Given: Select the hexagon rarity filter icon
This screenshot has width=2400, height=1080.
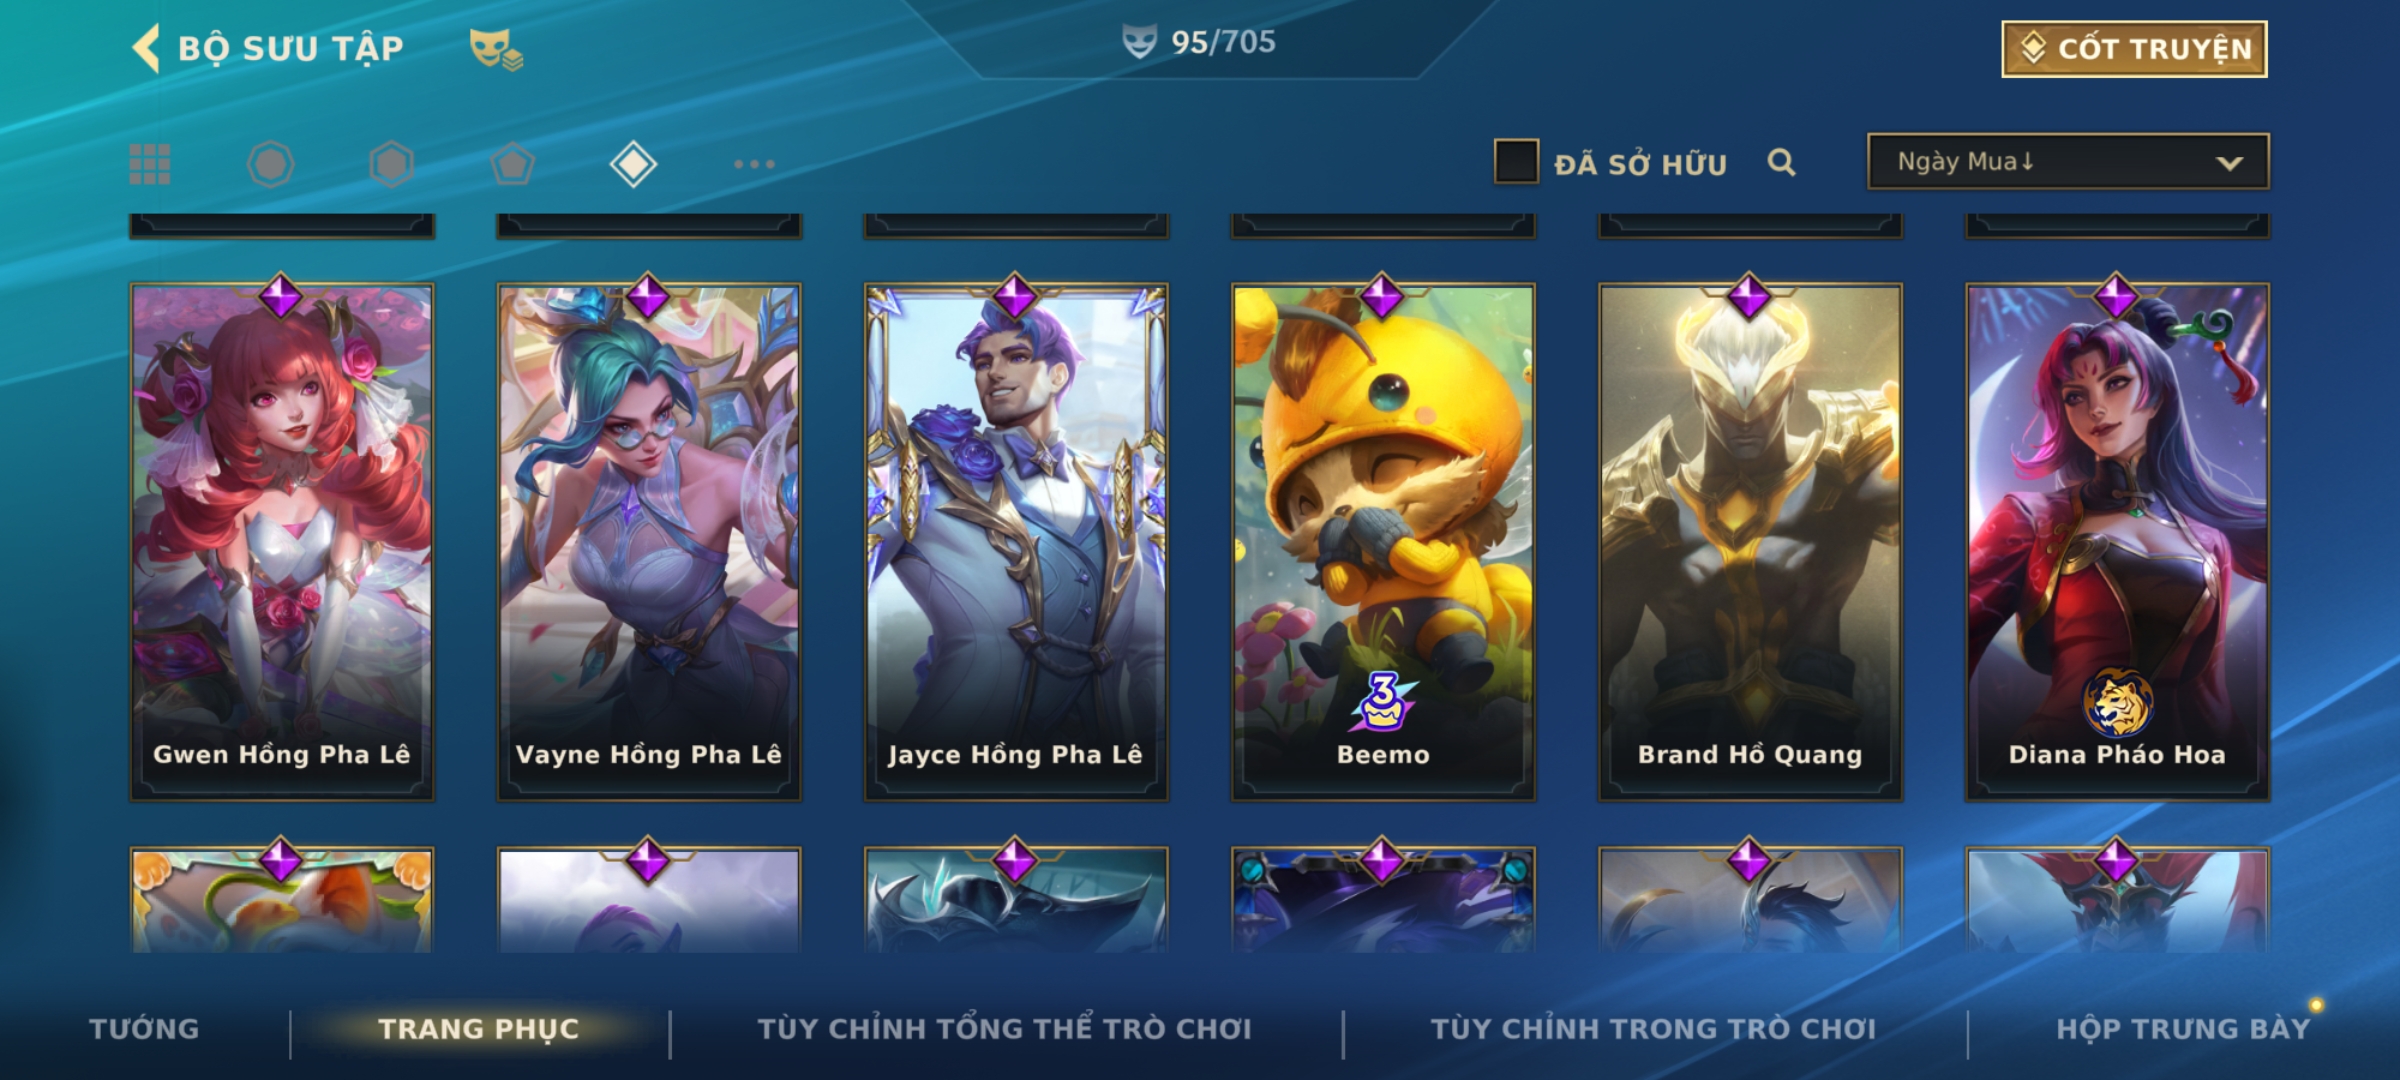Looking at the screenshot, I should 391,164.
